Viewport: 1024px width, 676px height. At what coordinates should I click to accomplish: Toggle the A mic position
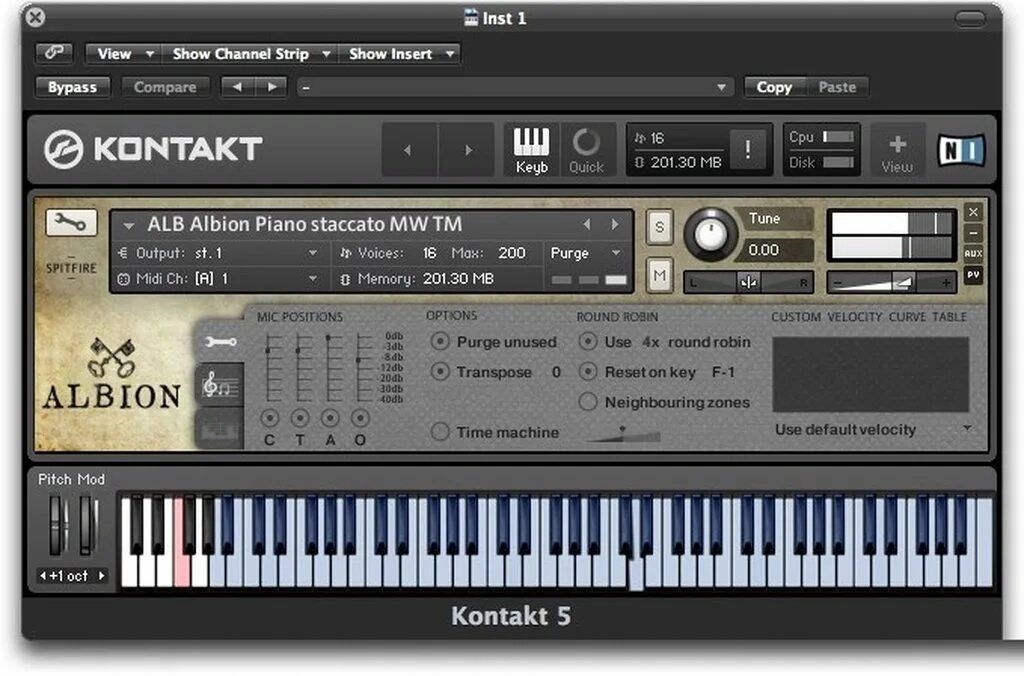click(x=330, y=417)
